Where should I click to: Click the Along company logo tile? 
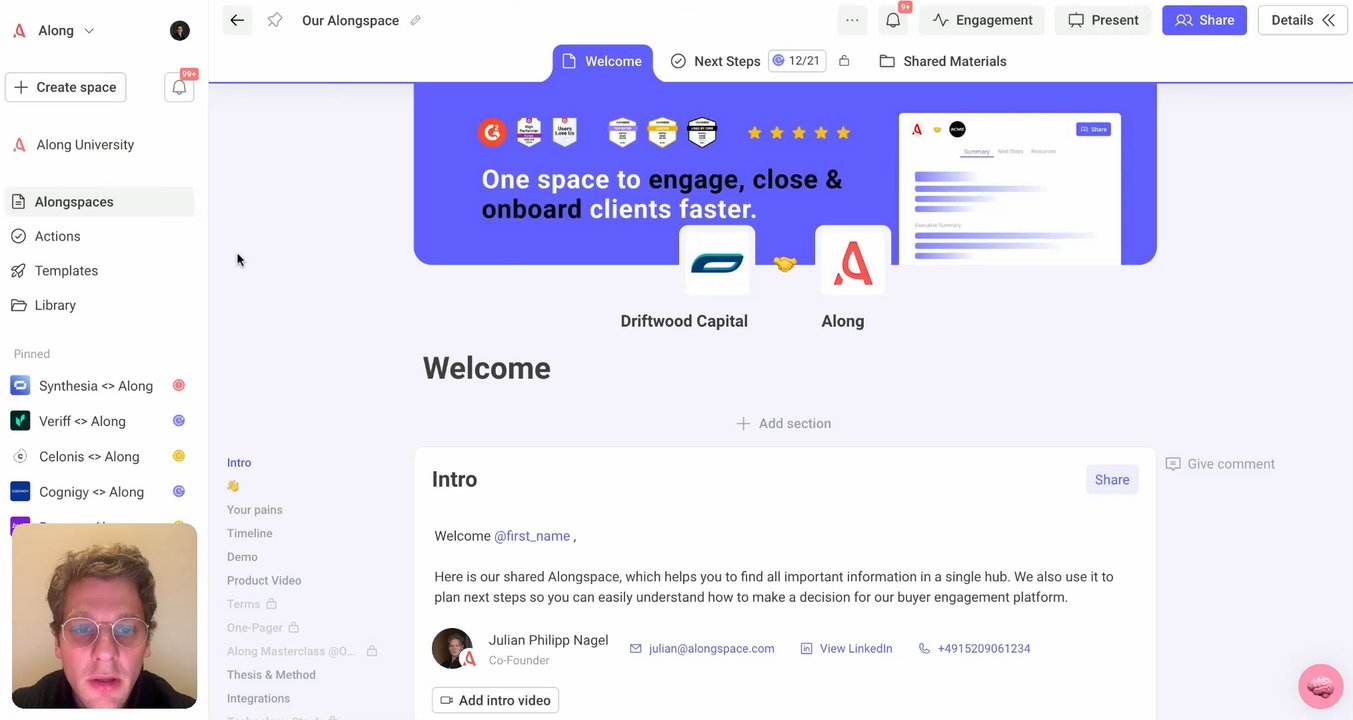click(x=853, y=263)
